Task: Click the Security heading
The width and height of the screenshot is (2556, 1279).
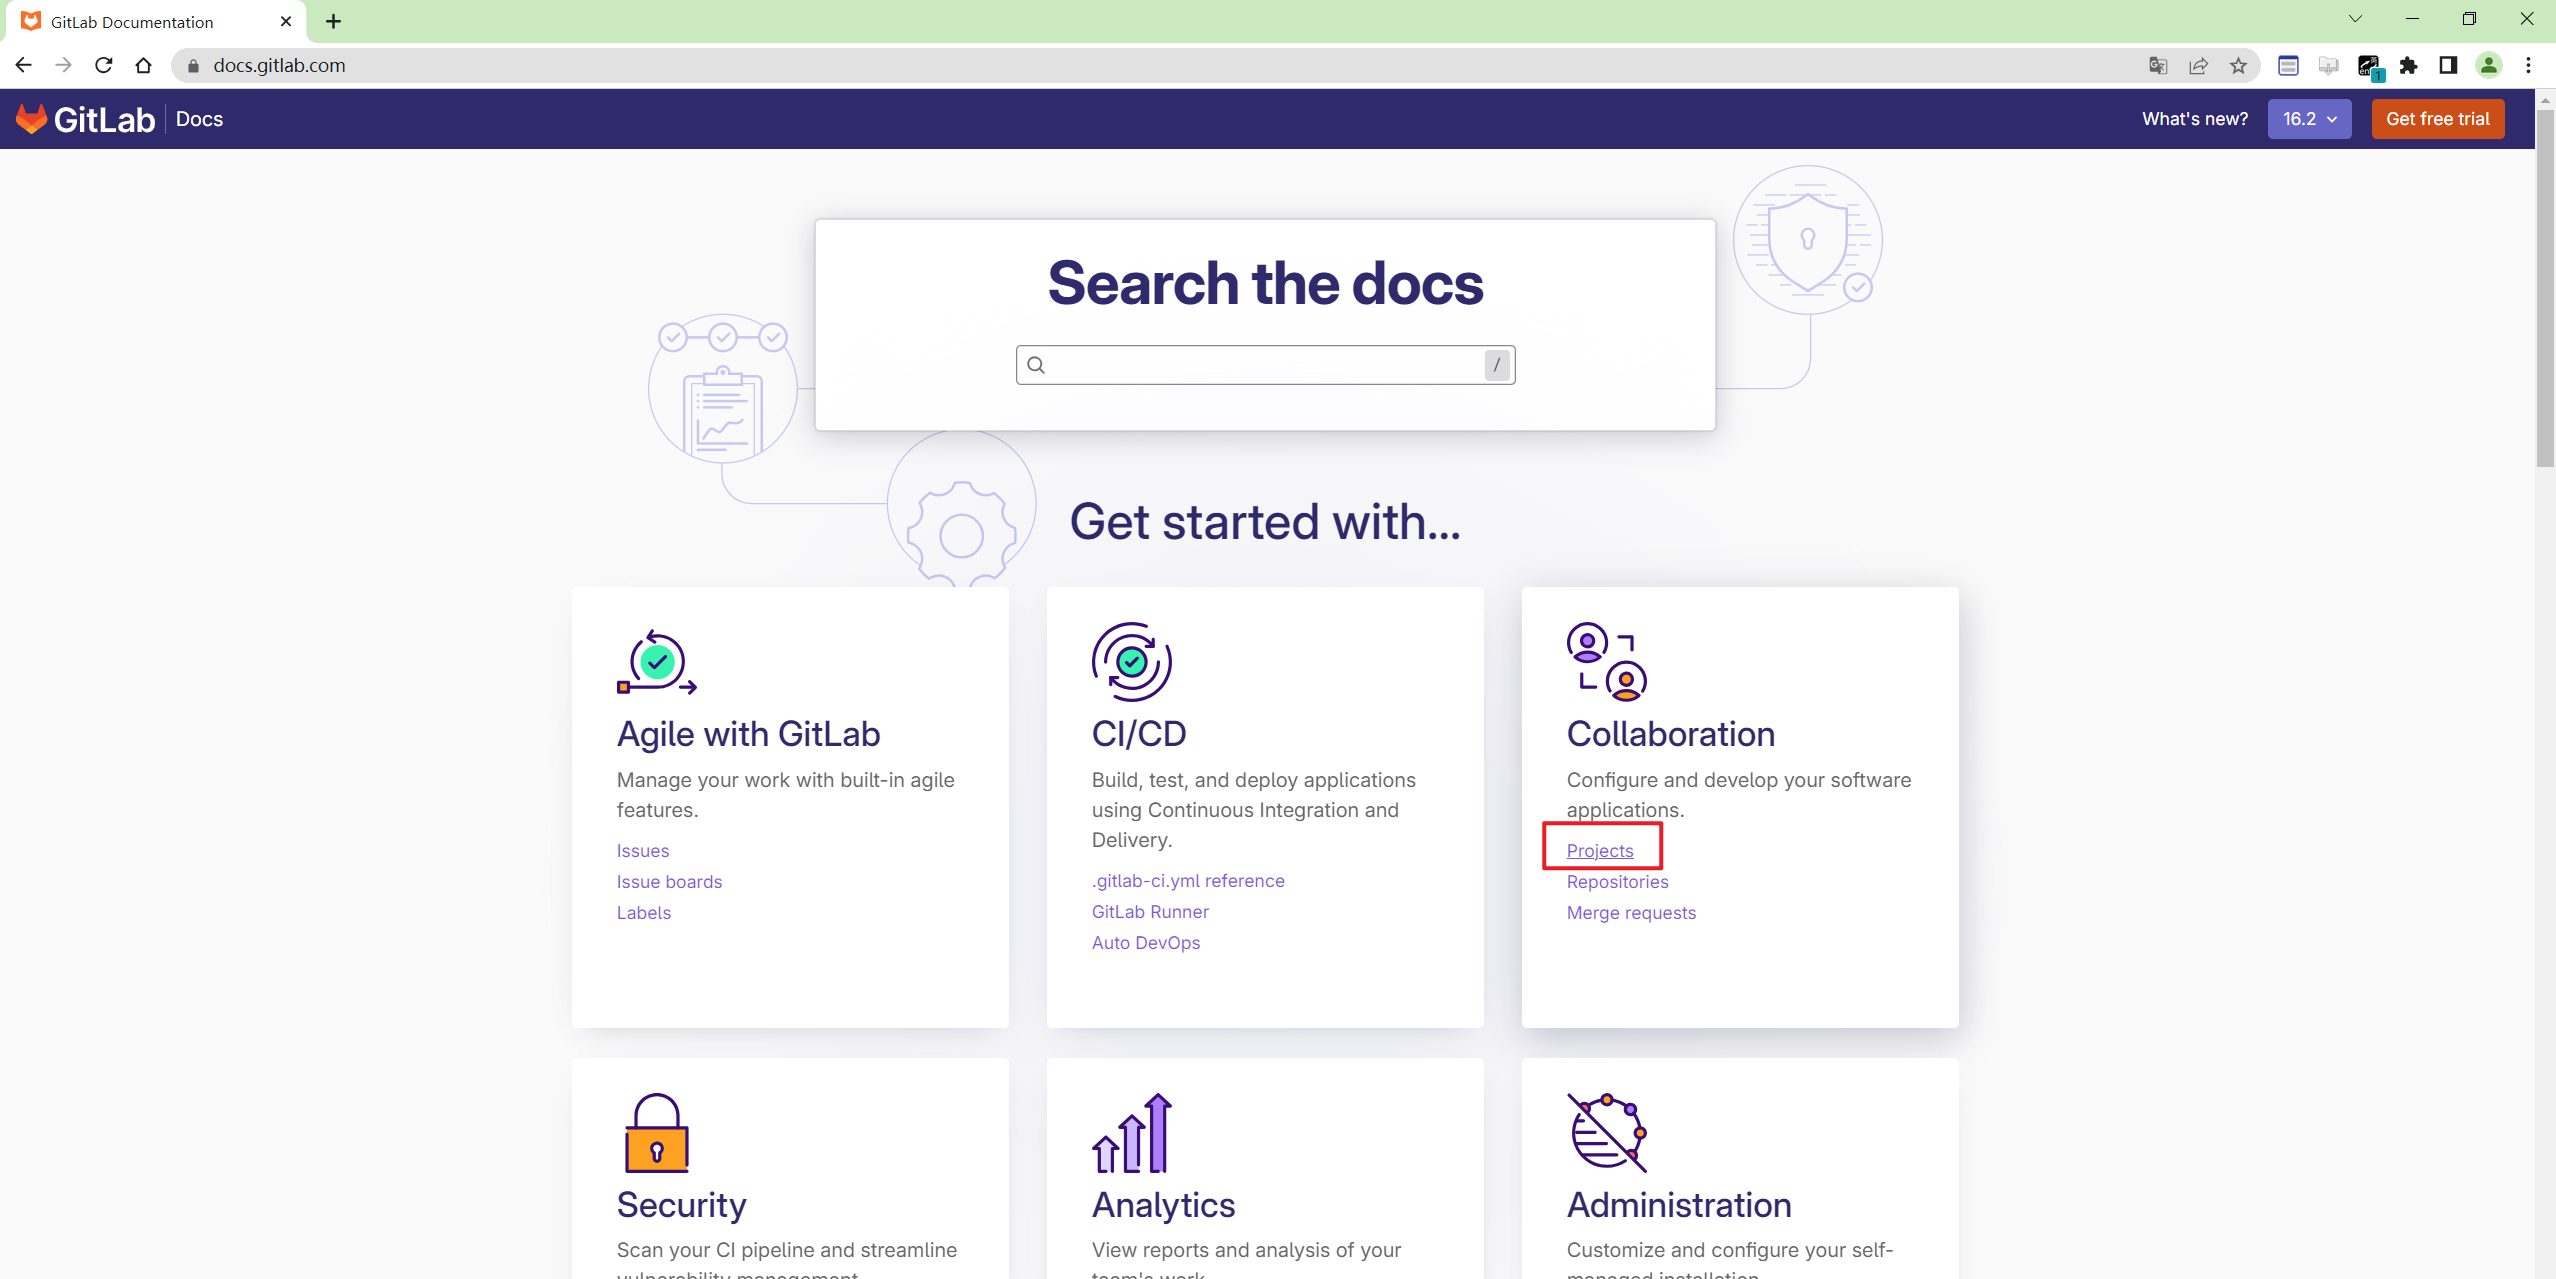Action: coord(681,1205)
